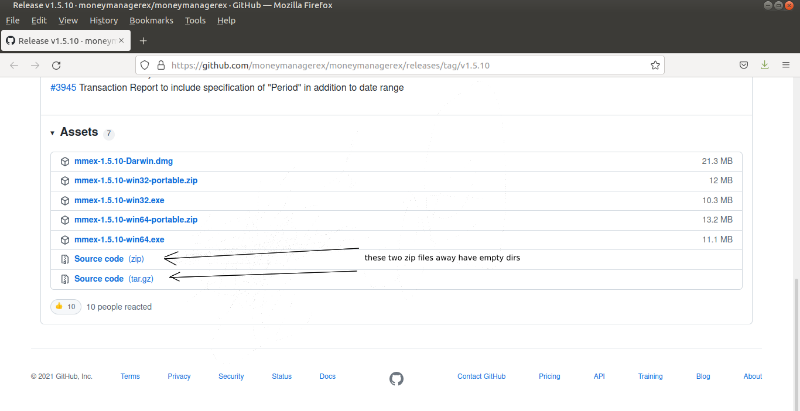800x411 pixels.
Task: Open Pricing footer link
Action: click(x=549, y=376)
